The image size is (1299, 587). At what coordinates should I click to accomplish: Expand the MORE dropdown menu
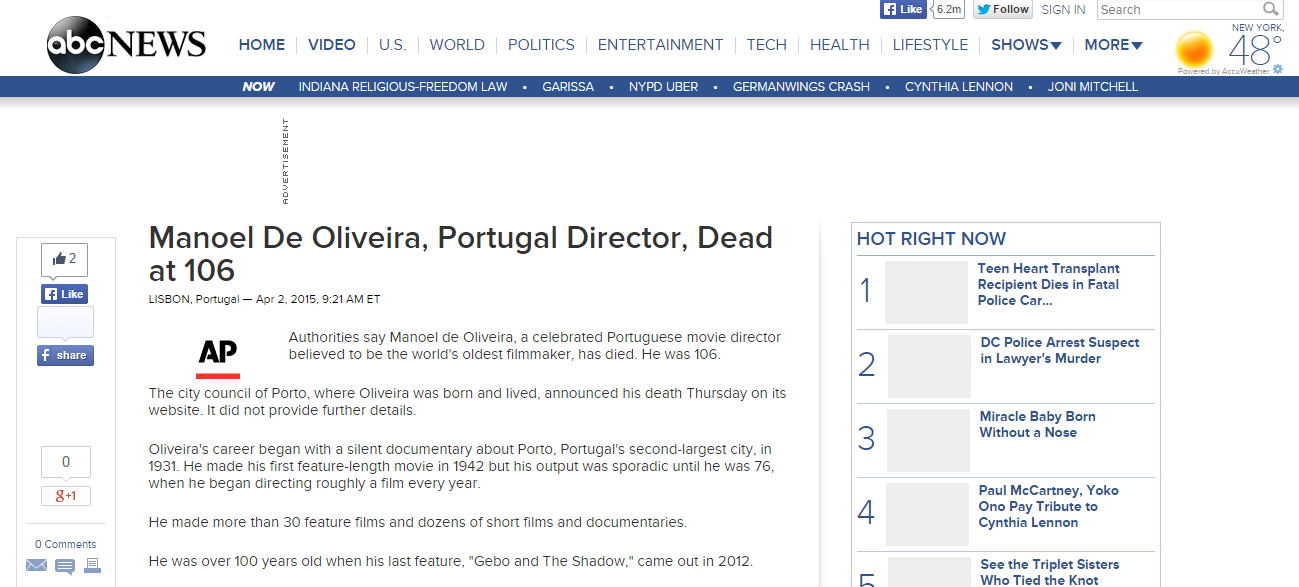click(1113, 45)
